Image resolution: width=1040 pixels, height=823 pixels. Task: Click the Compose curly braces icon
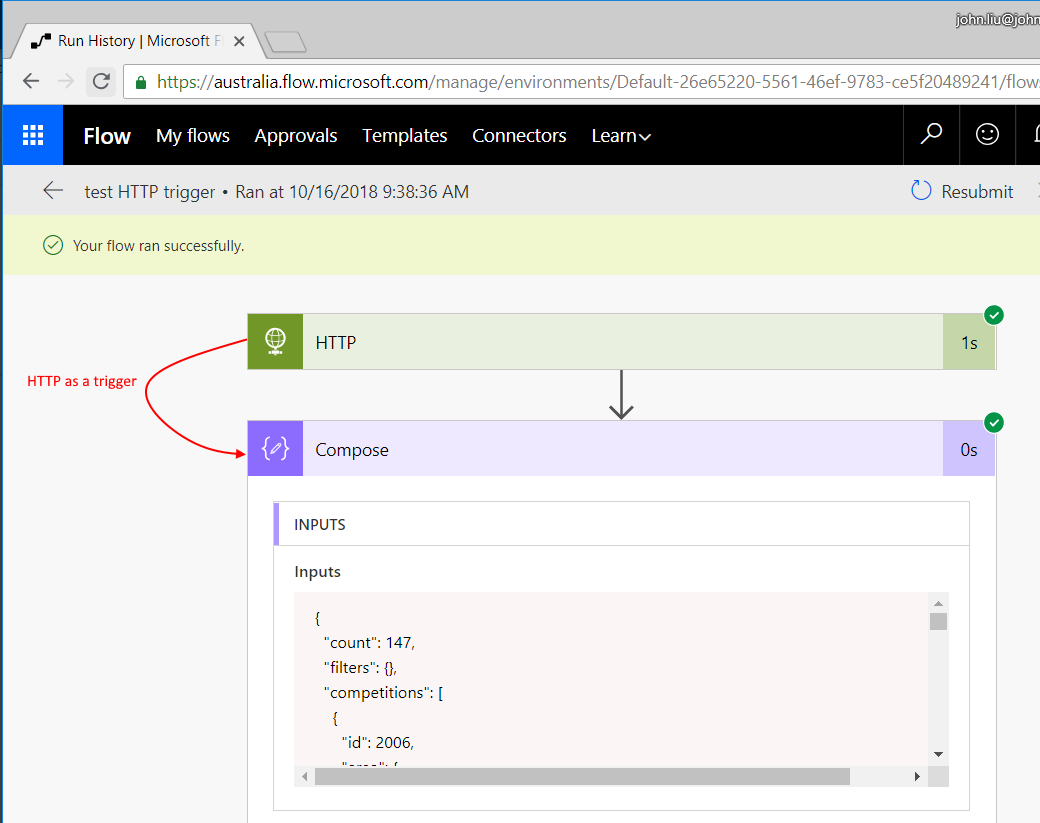pos(275,449)
